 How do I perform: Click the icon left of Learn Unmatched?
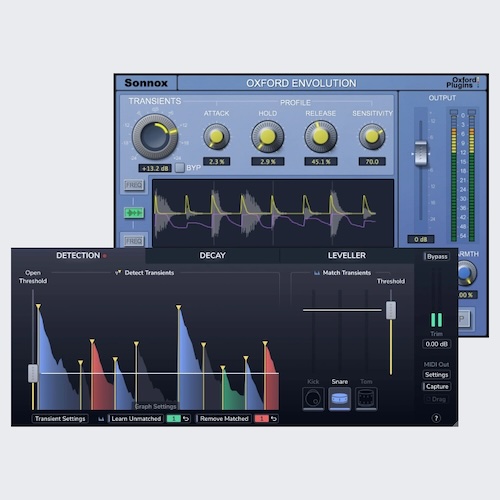(101, 419)
